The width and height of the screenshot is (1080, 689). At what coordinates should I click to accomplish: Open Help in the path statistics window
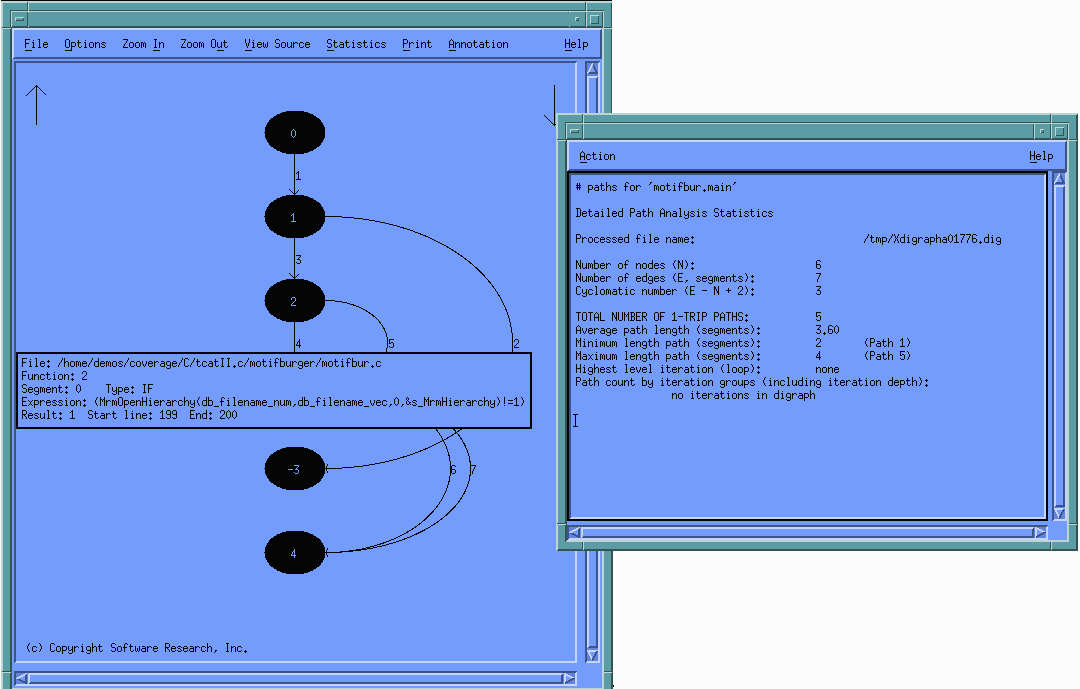click(x=1040, y=156)
